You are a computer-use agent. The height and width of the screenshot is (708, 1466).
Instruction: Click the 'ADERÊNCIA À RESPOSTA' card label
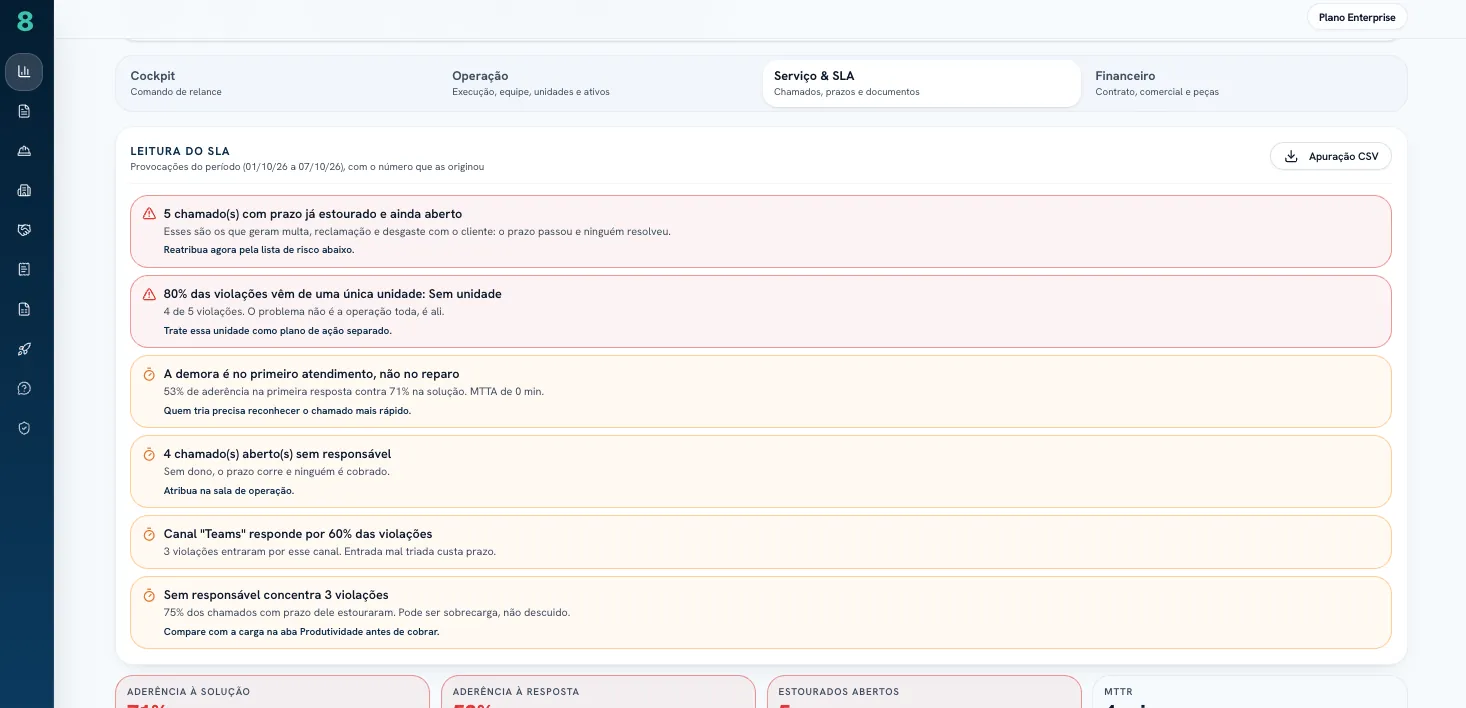coord(516,692)
